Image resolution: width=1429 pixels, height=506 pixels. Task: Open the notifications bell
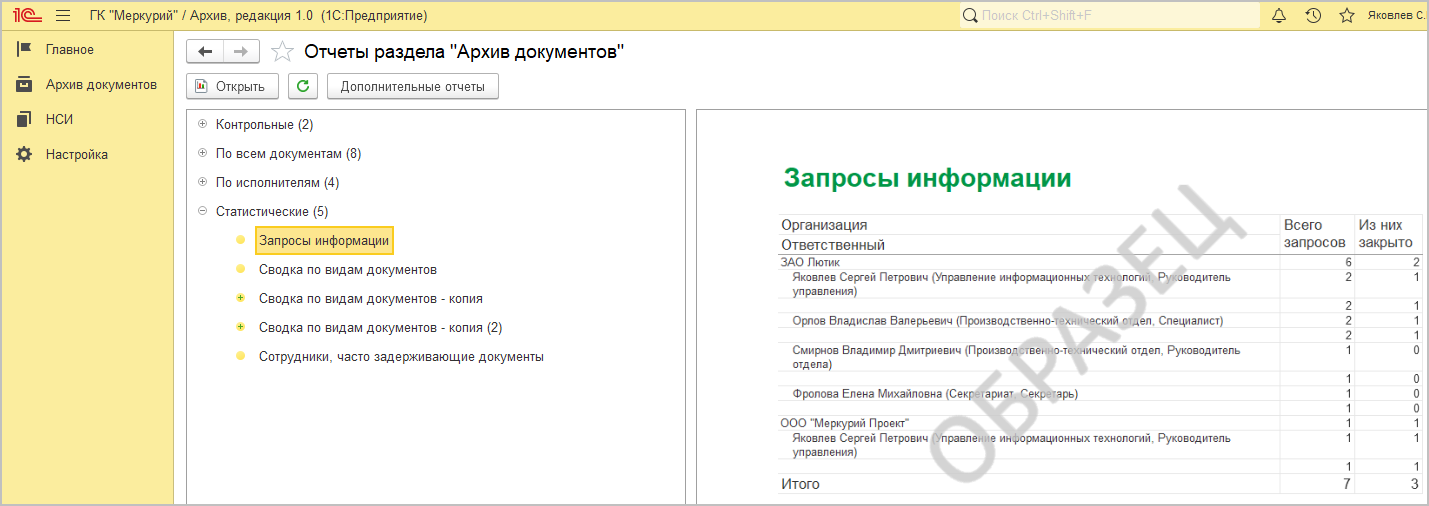1279,16
